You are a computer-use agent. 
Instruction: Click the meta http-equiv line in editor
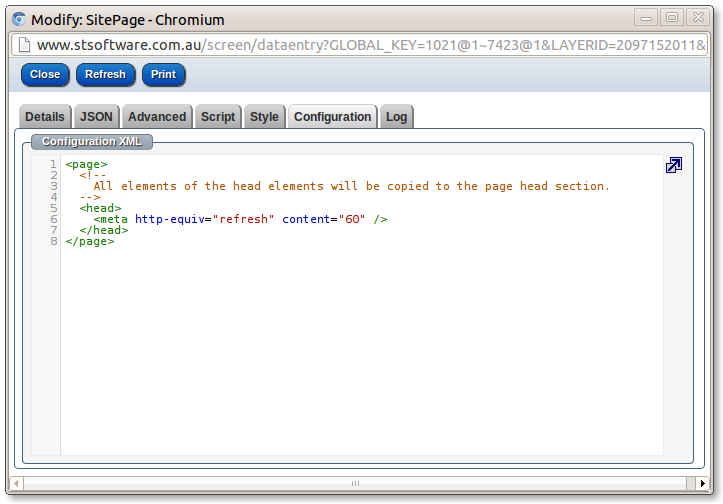click(240, 219)
